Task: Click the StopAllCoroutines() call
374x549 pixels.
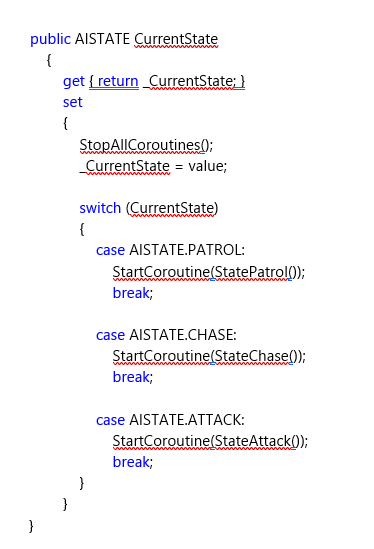Action: click(146, 145)
